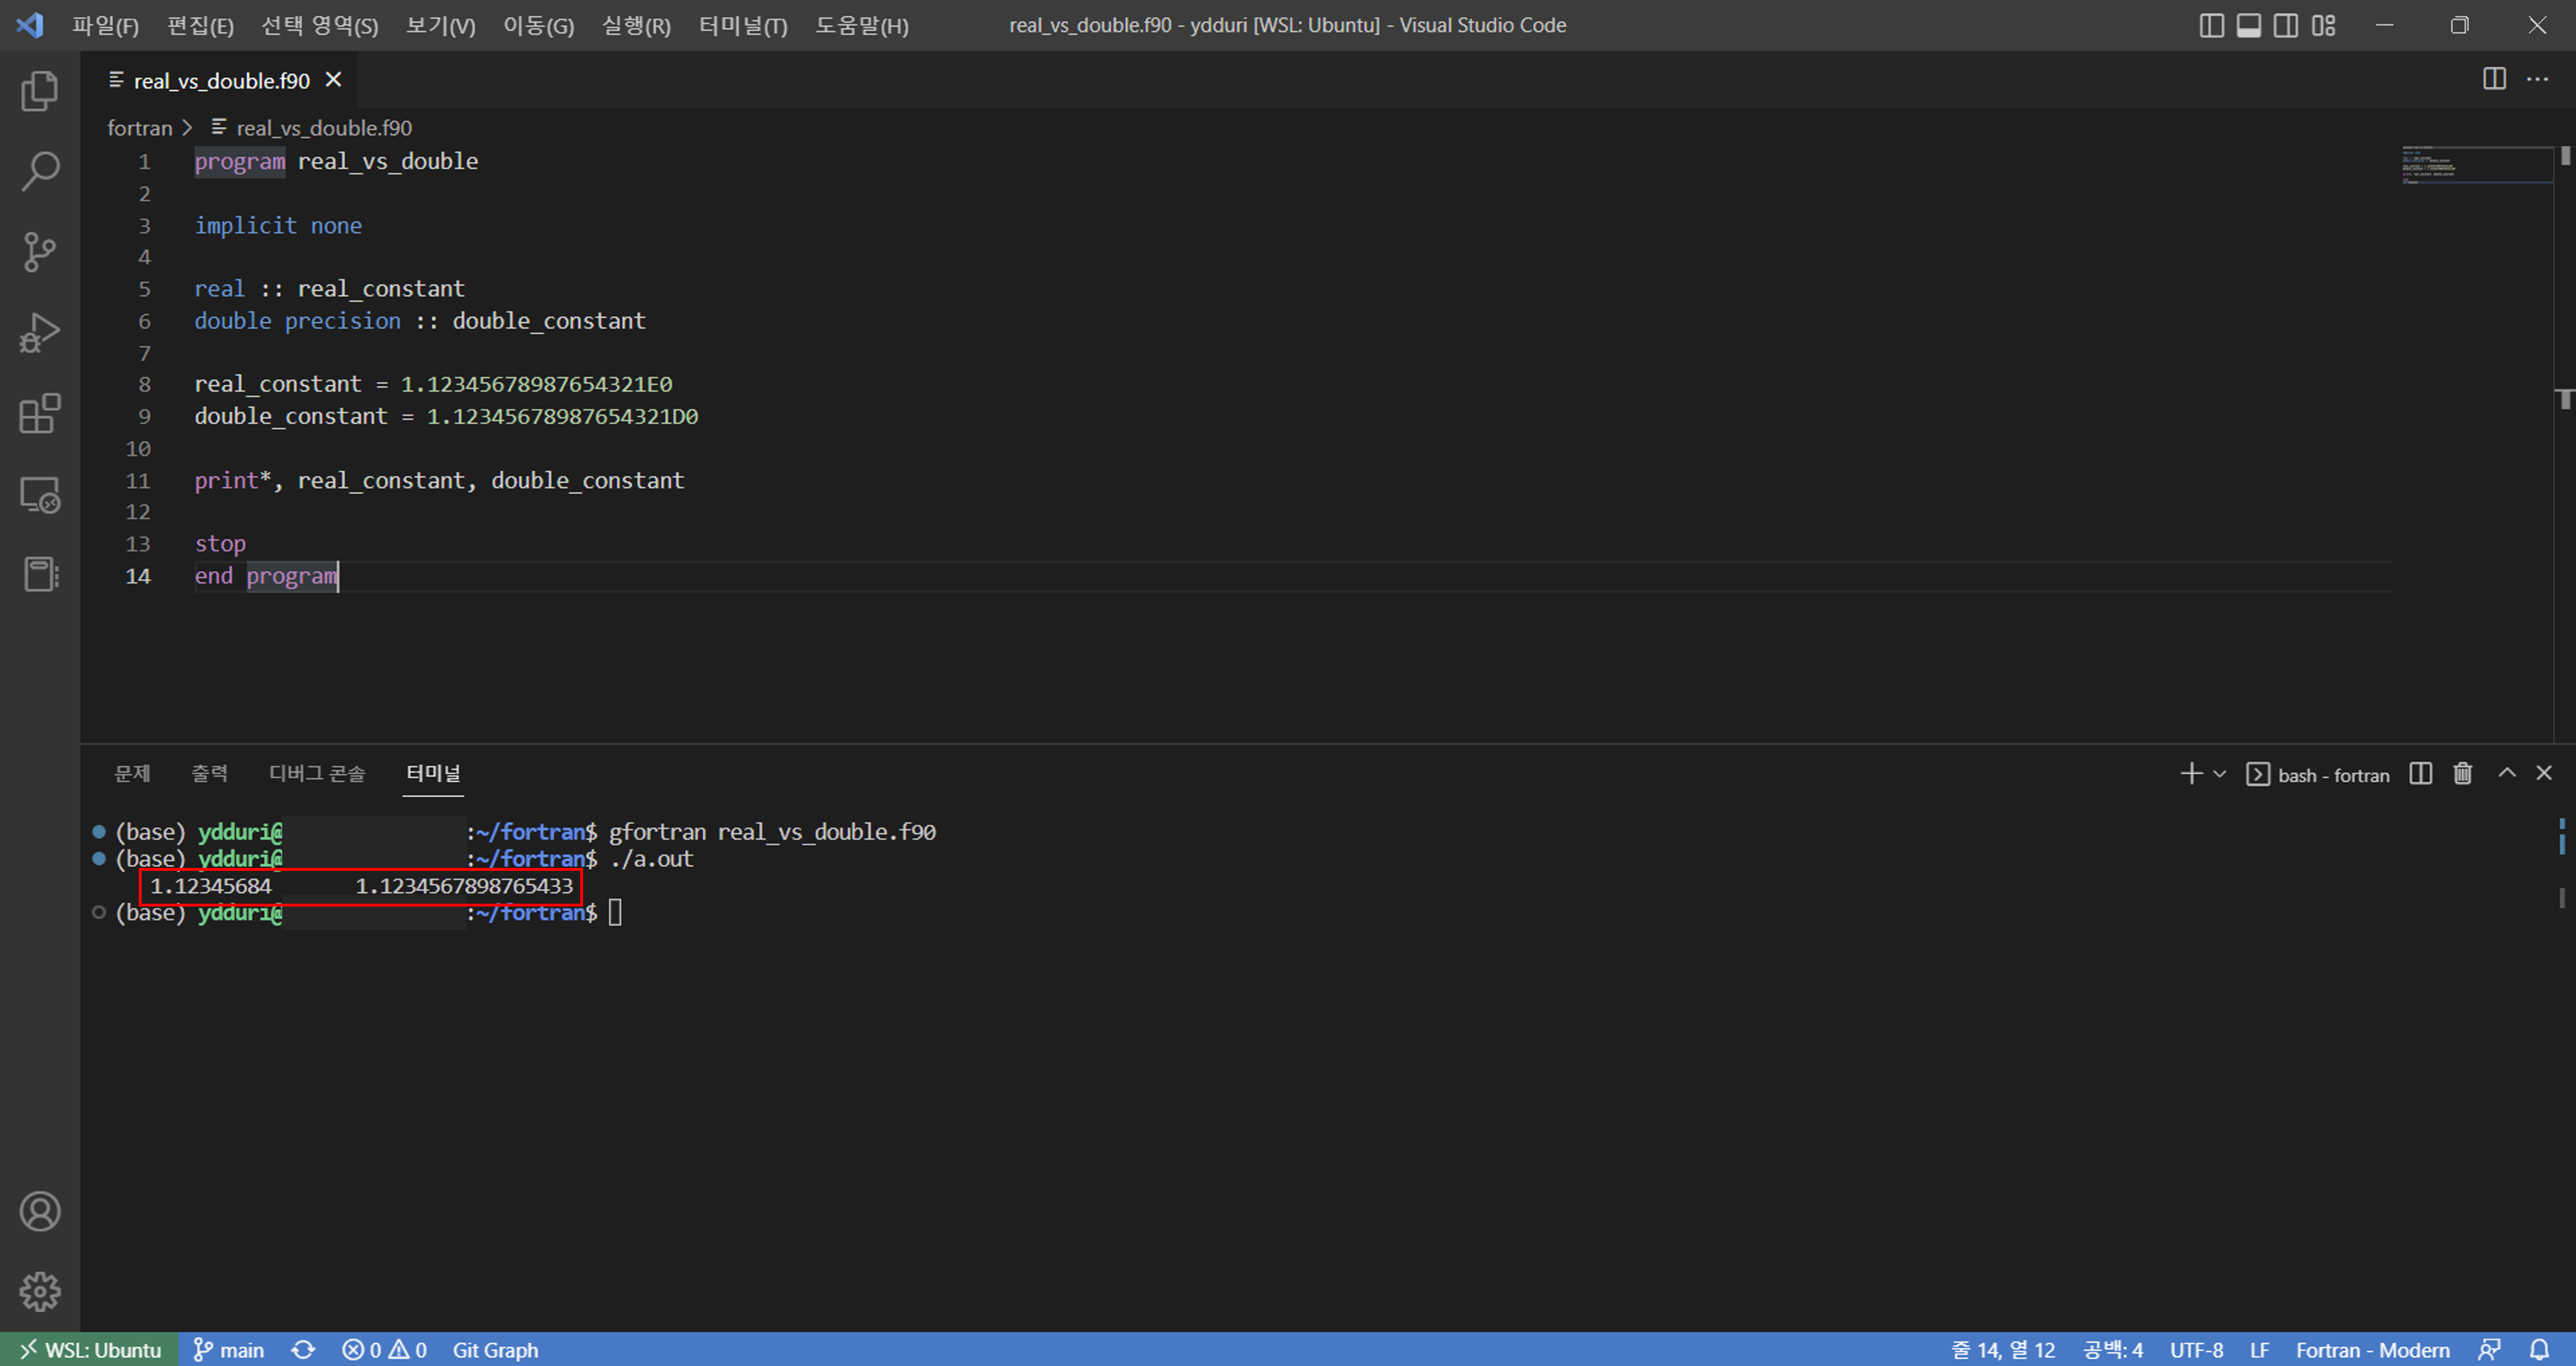Image resolution: width=2576 pixels, height=1366 pixels.
Task: Open the Accounts icon
Action: click(x=40, y=1212)
